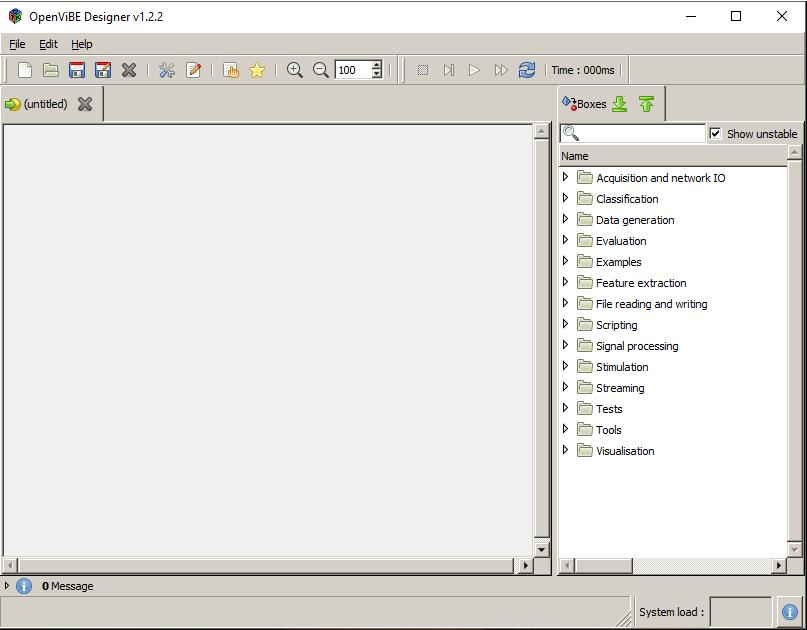Expand the Stimulation tree arrow
This screenshot has width=807, height=630.
coord(565,366)
